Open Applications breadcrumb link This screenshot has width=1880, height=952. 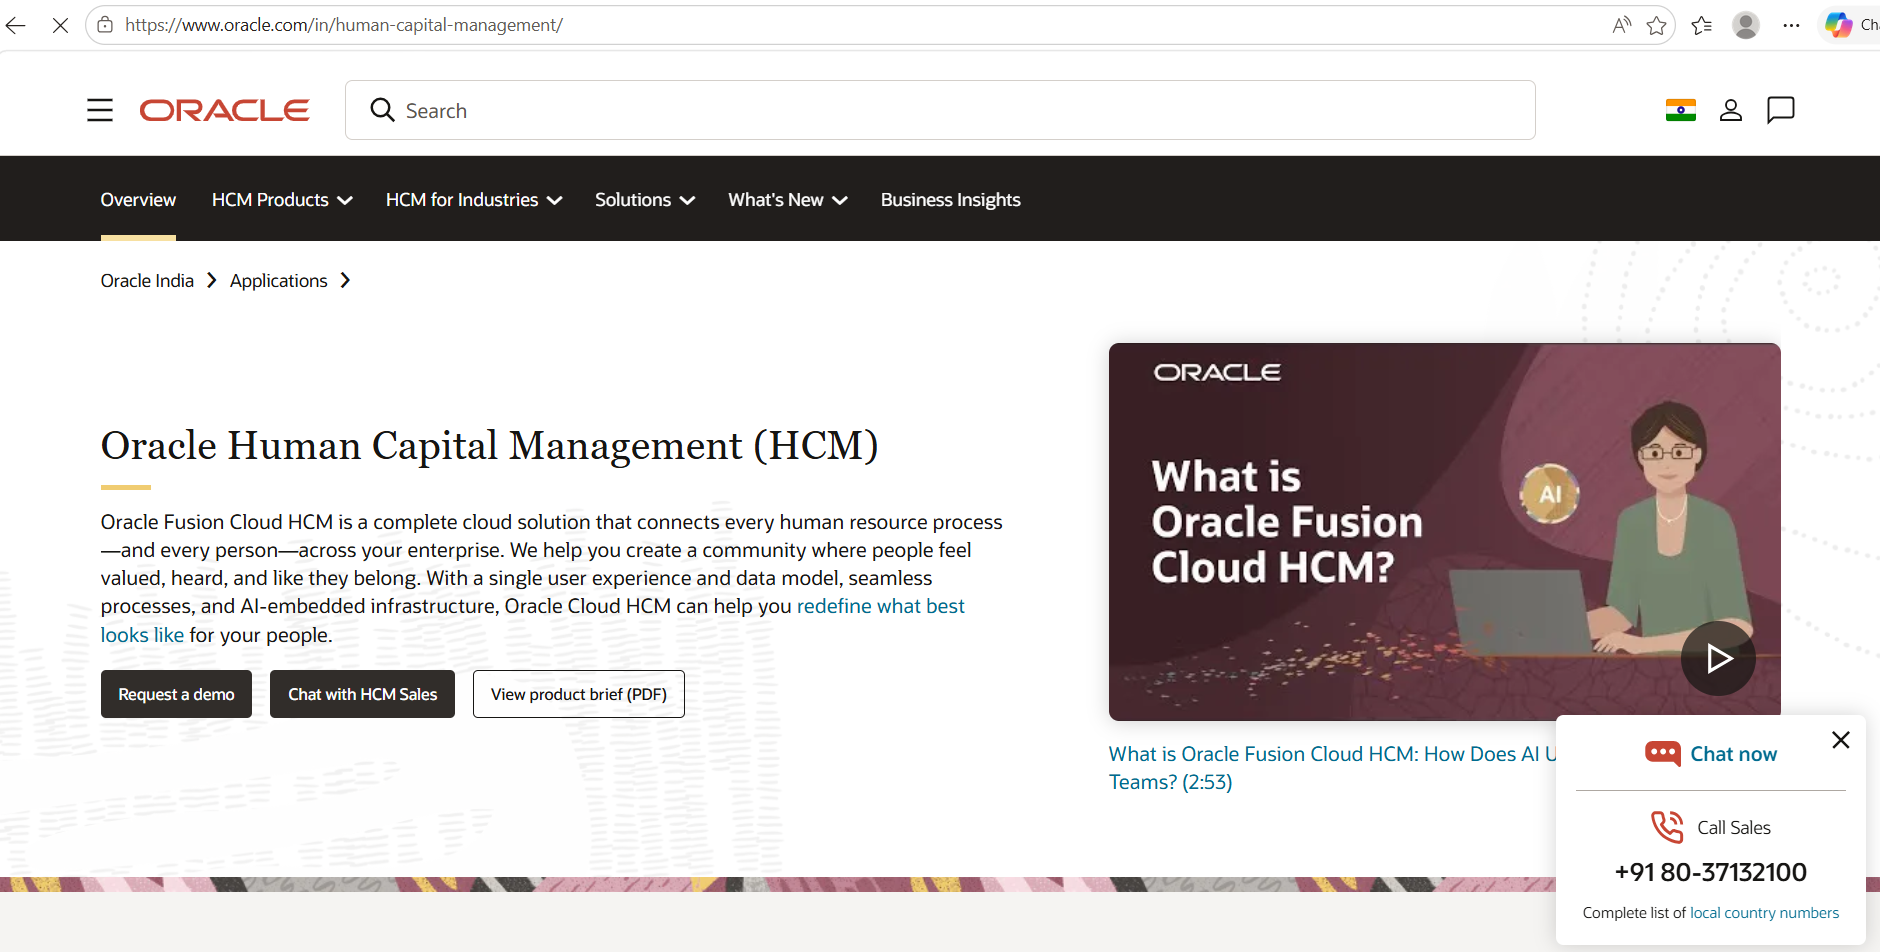pos(279,281)
